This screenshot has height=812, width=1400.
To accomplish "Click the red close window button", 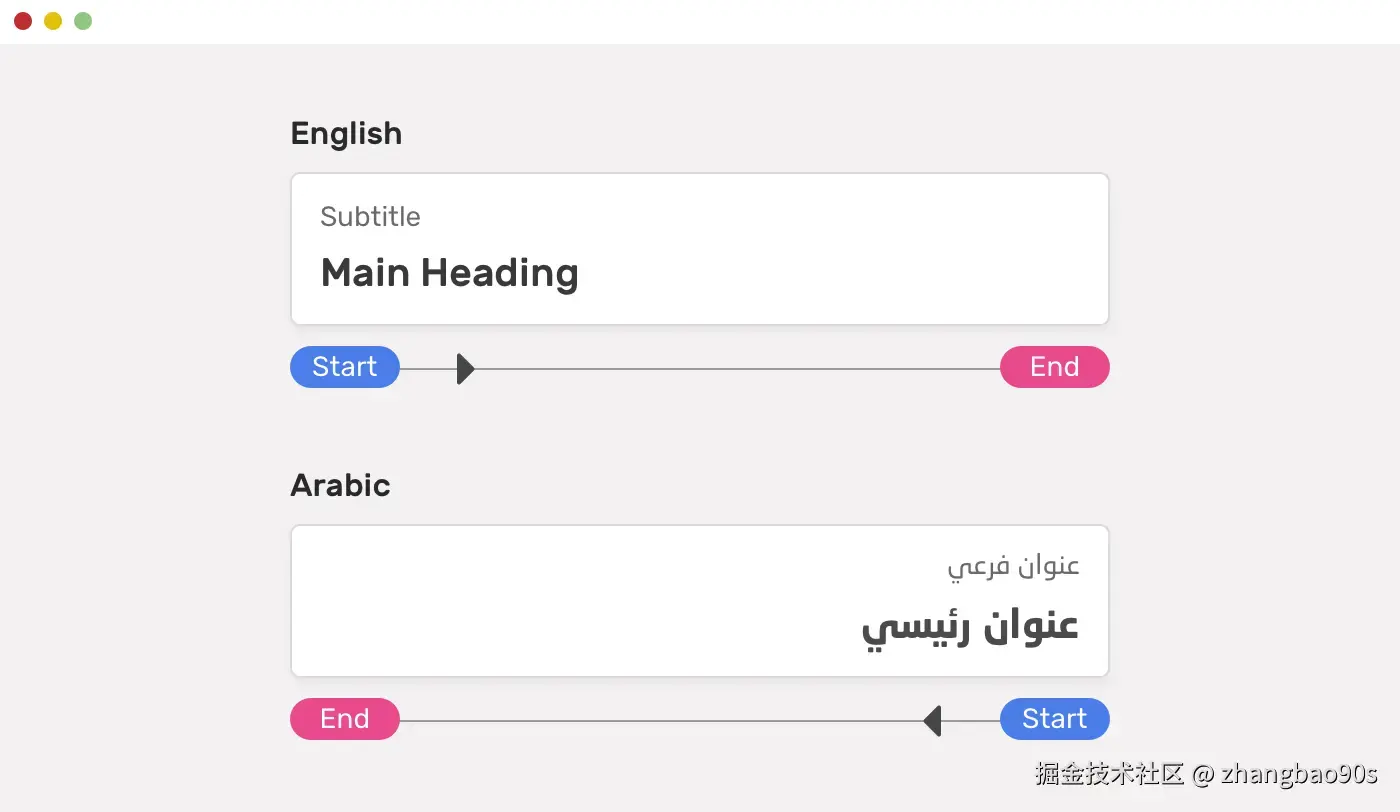I will coord(23,21).
